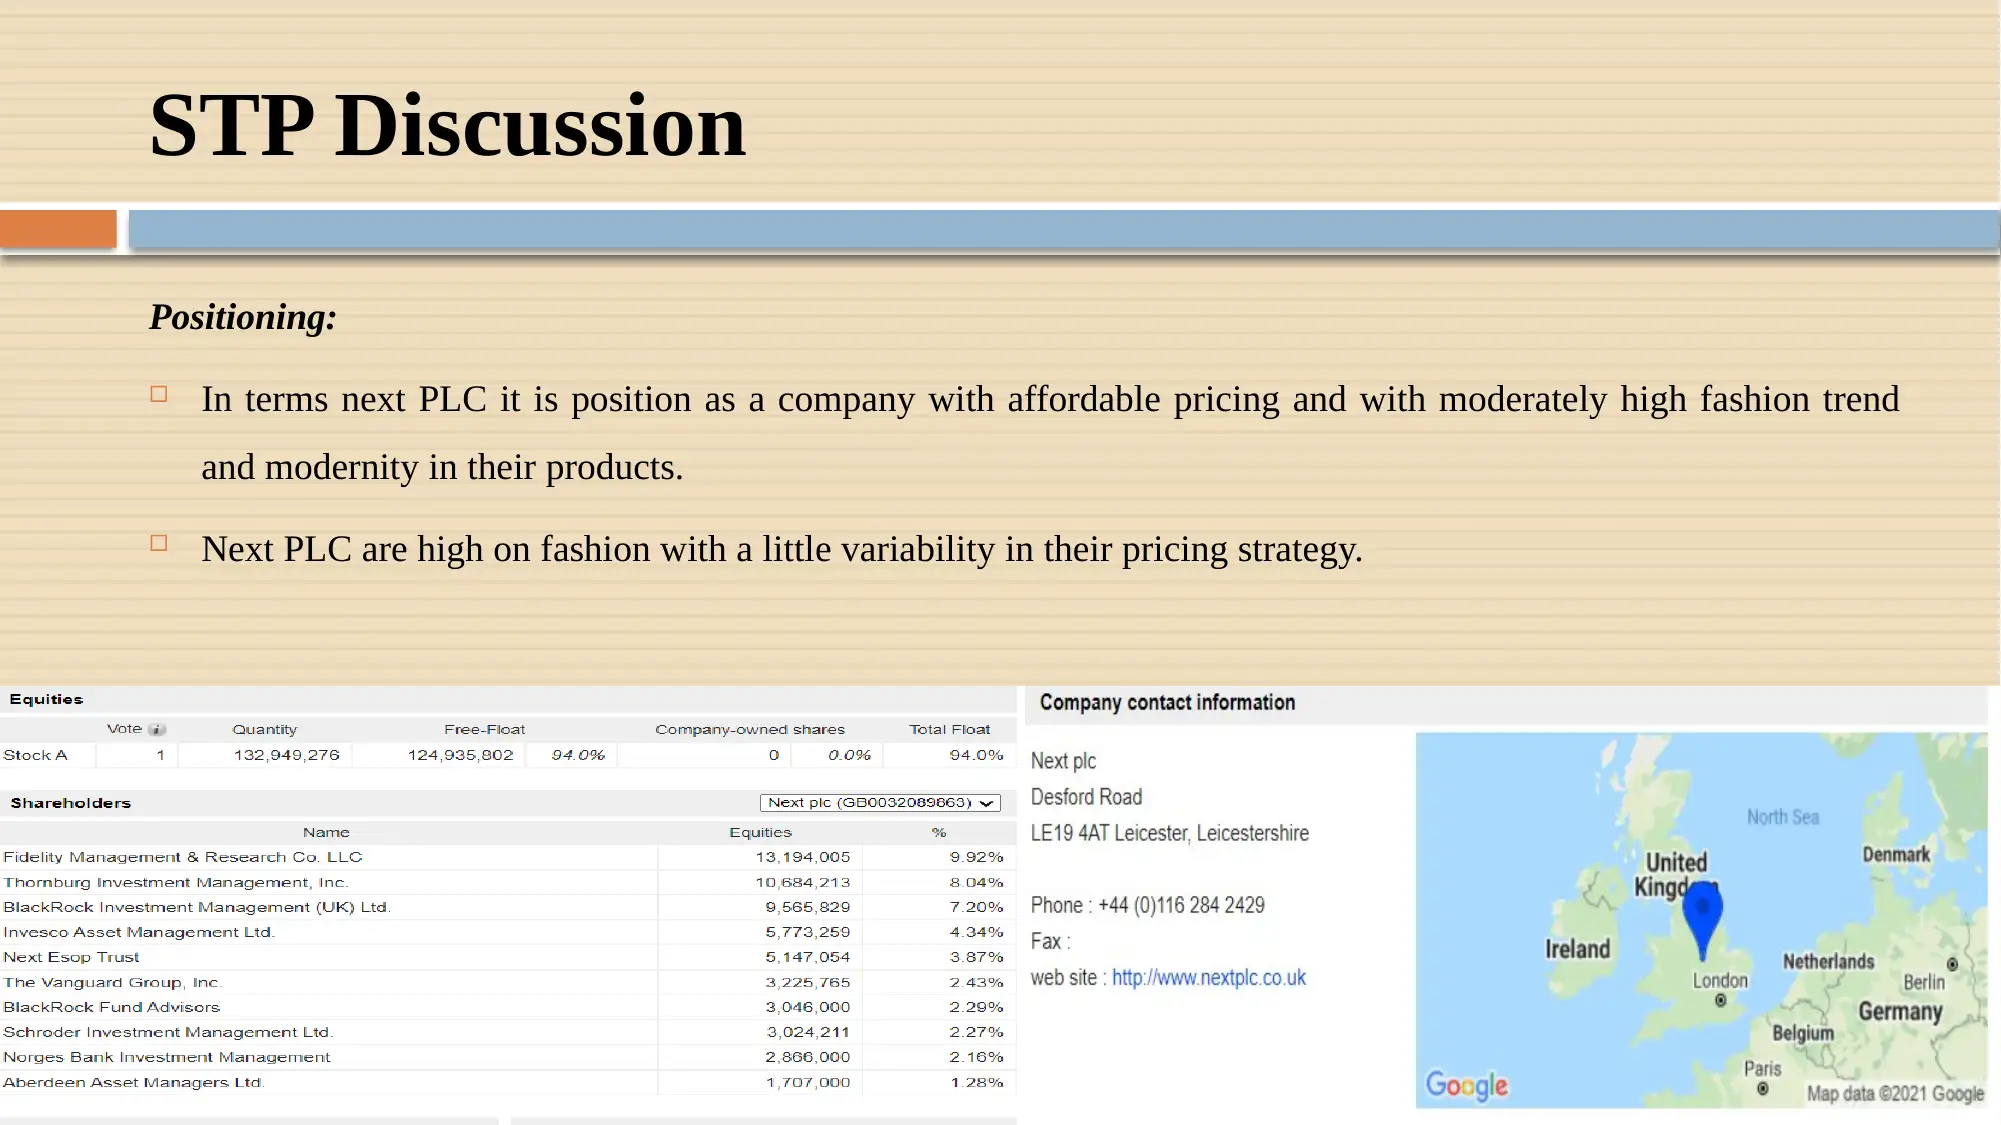The width and height of the screenshot is (2001, 1125).
Task: Click the 9.92% percentage cell
Action: [977, 857]
